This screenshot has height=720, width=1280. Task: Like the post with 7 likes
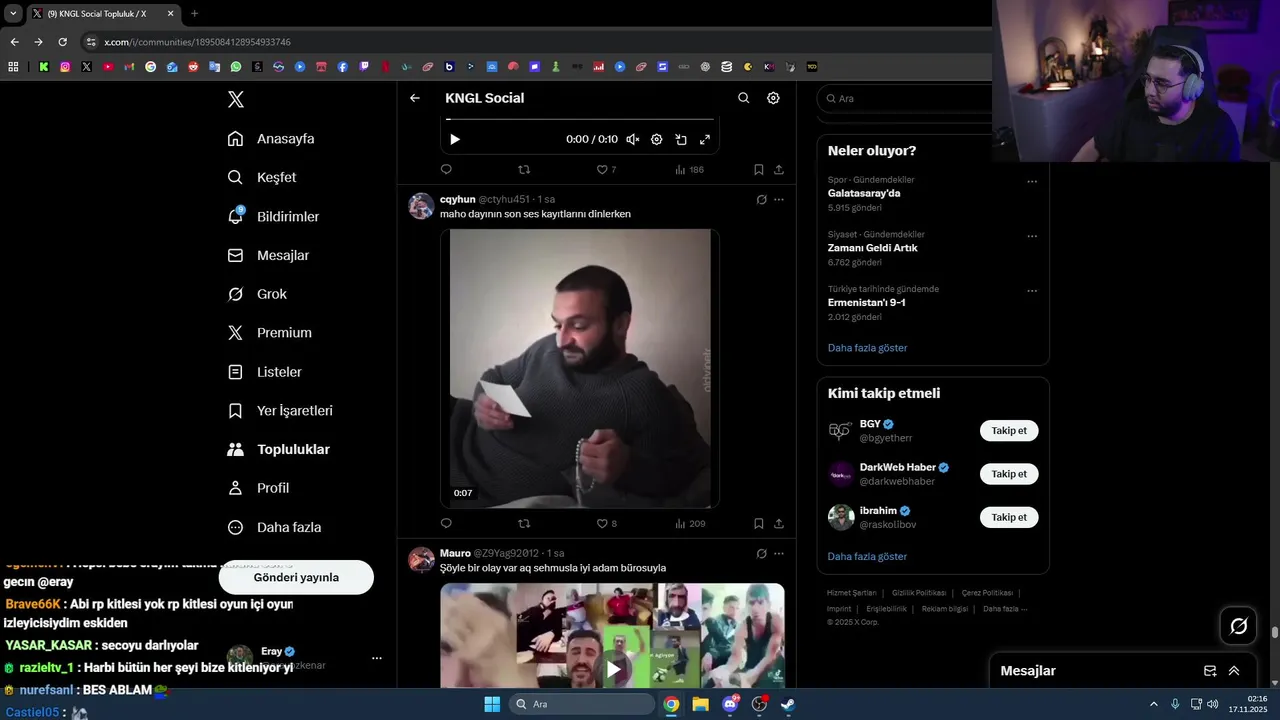[606, 170]
